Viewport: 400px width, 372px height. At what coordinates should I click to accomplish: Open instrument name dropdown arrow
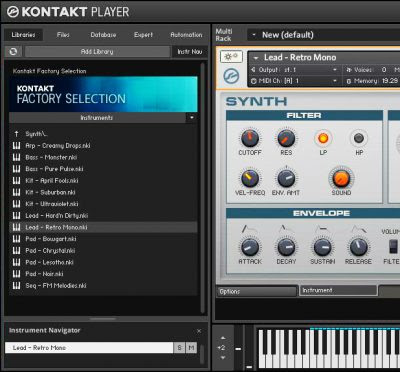256,58
